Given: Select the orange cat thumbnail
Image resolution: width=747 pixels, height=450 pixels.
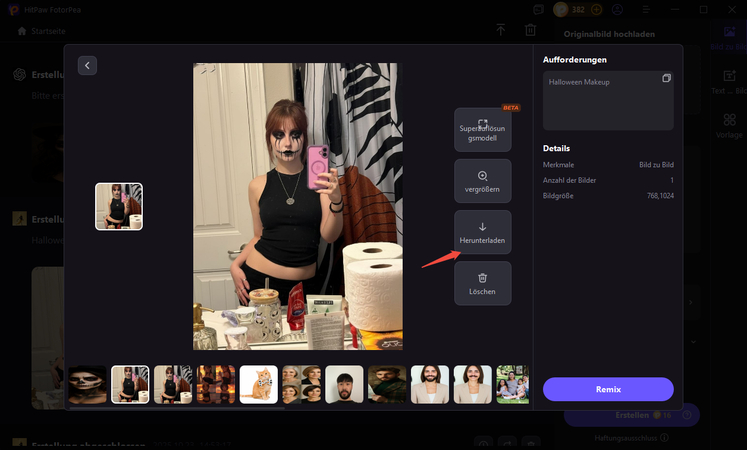Looking at the screenshot, I should [259, 384].
